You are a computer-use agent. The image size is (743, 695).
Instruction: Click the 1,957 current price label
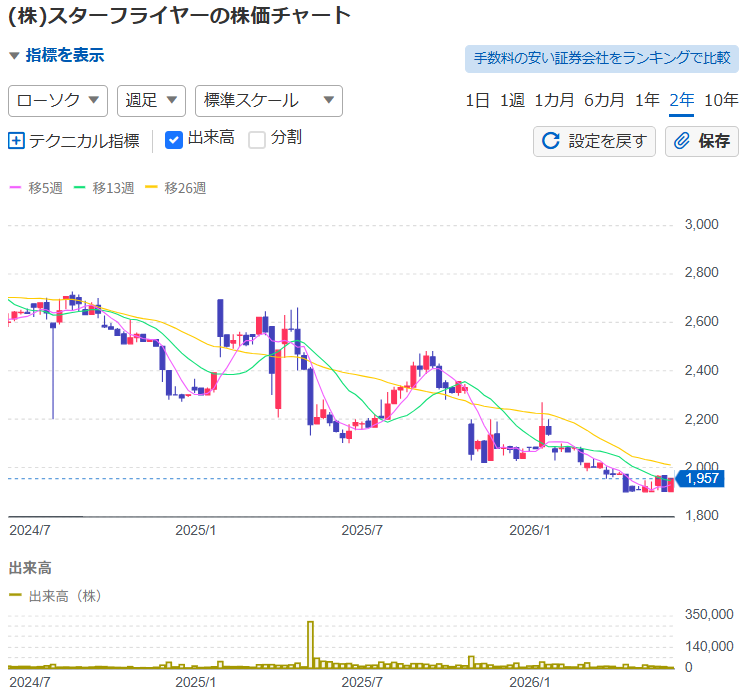701,478
